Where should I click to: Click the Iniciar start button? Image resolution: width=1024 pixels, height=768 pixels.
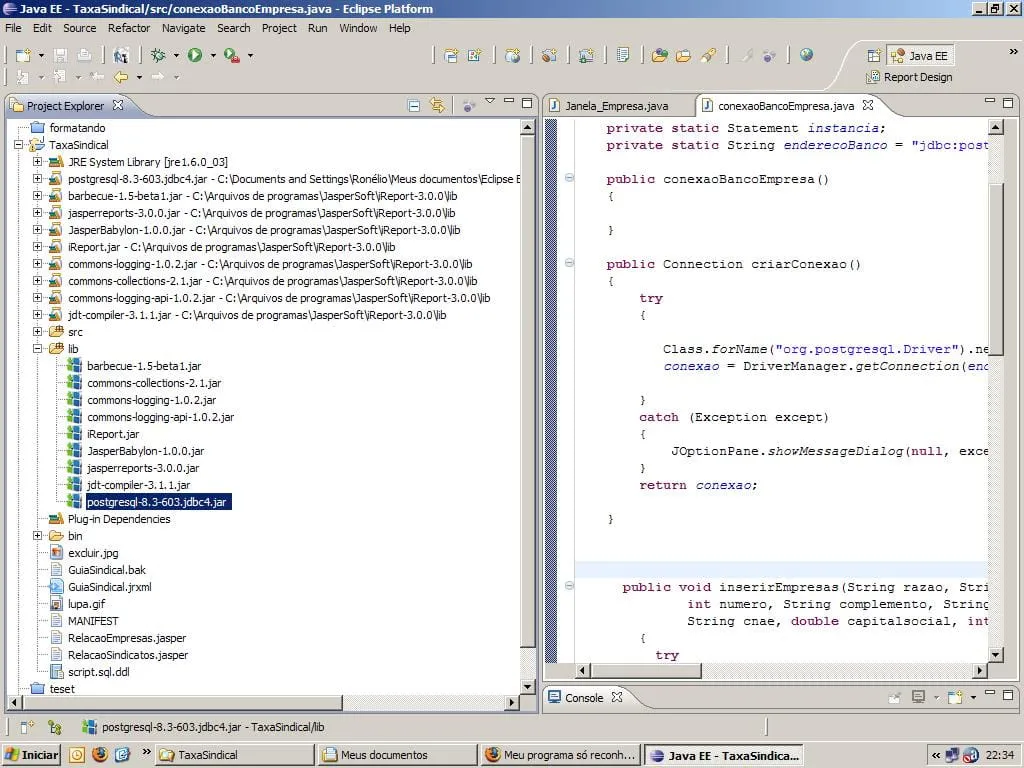(32, 755)
